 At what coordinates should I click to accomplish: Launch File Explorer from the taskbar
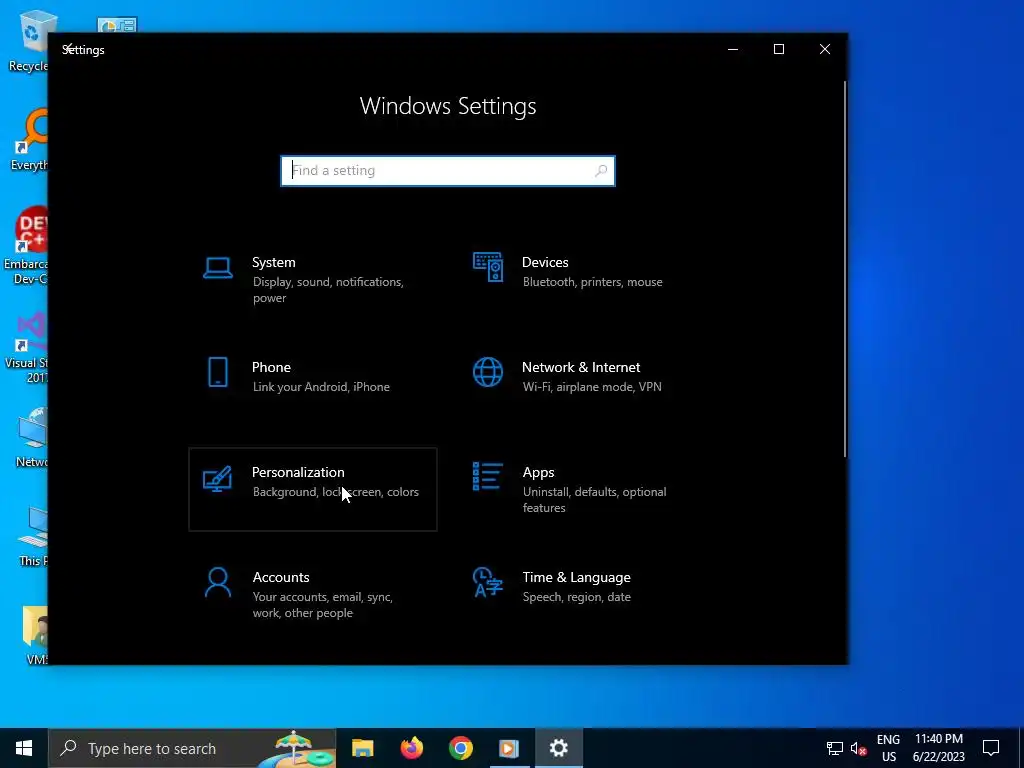coord(362,748)
